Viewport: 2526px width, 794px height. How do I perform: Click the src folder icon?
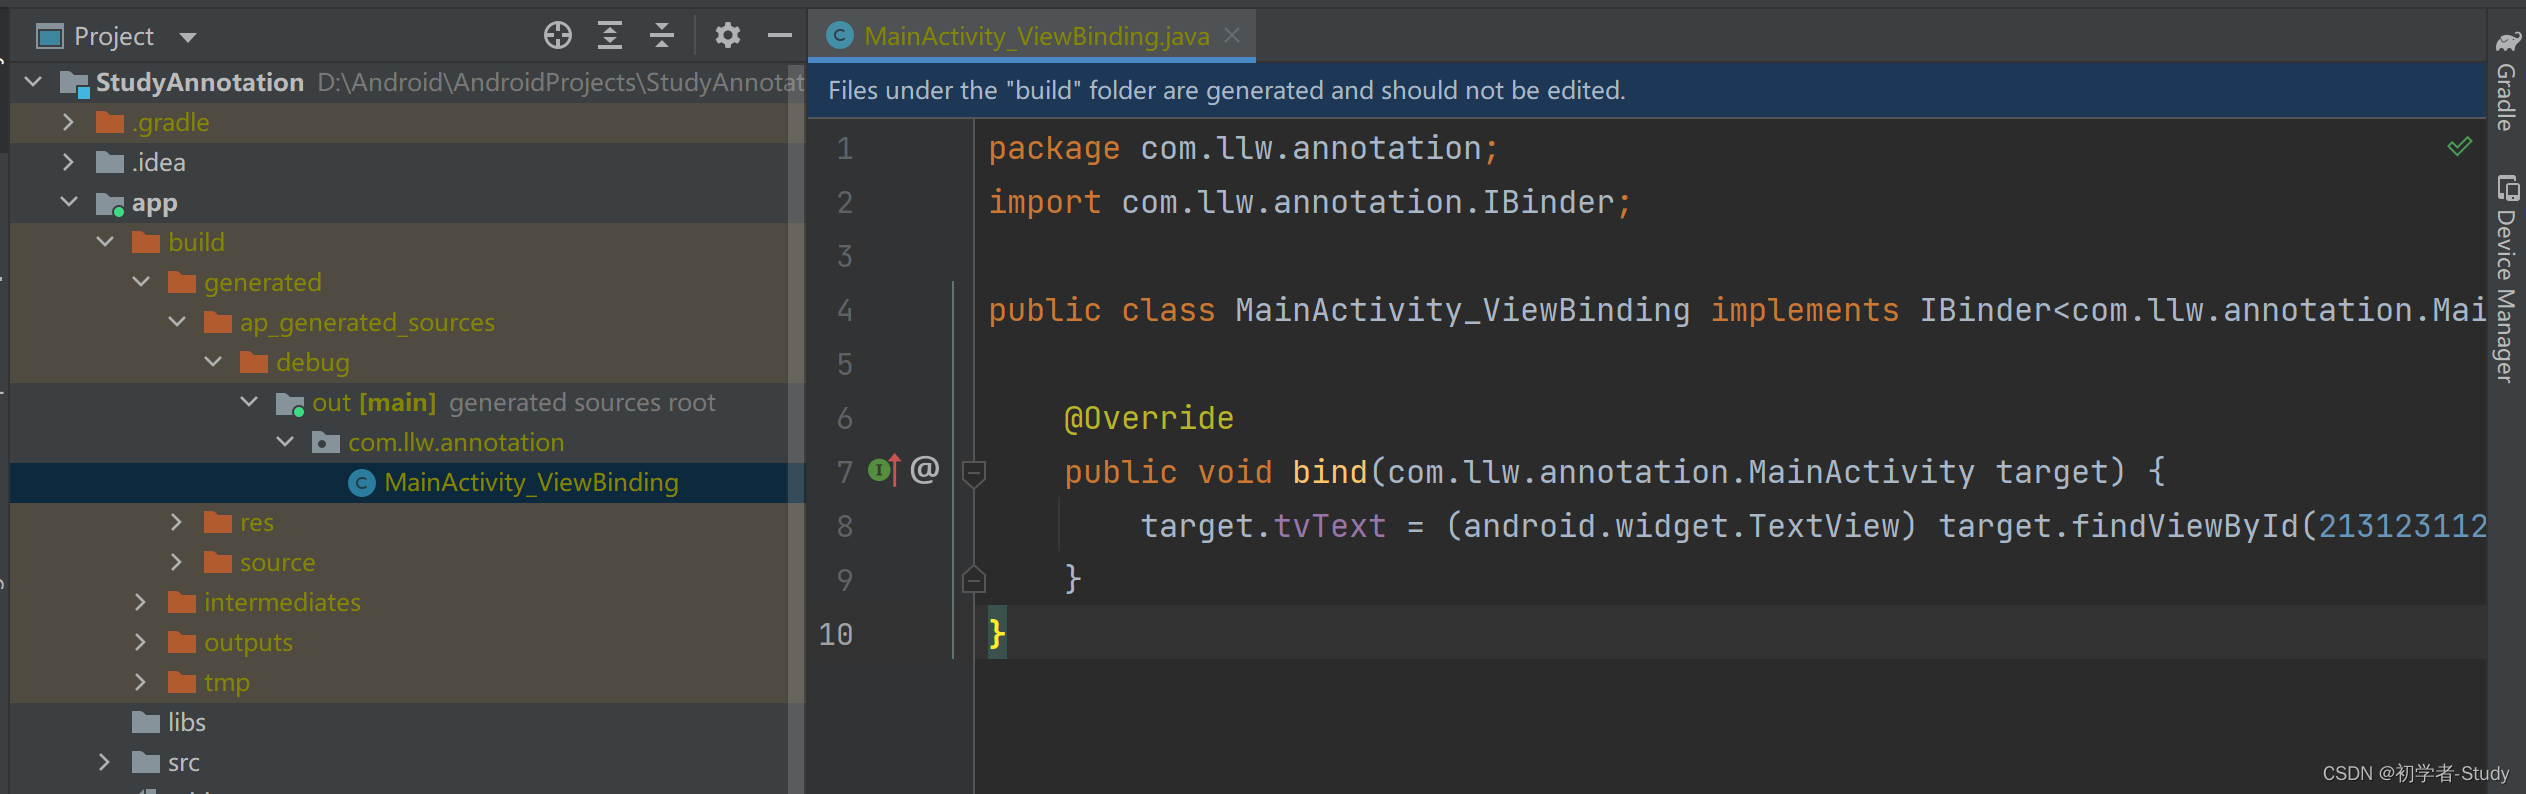pos(146,762)
